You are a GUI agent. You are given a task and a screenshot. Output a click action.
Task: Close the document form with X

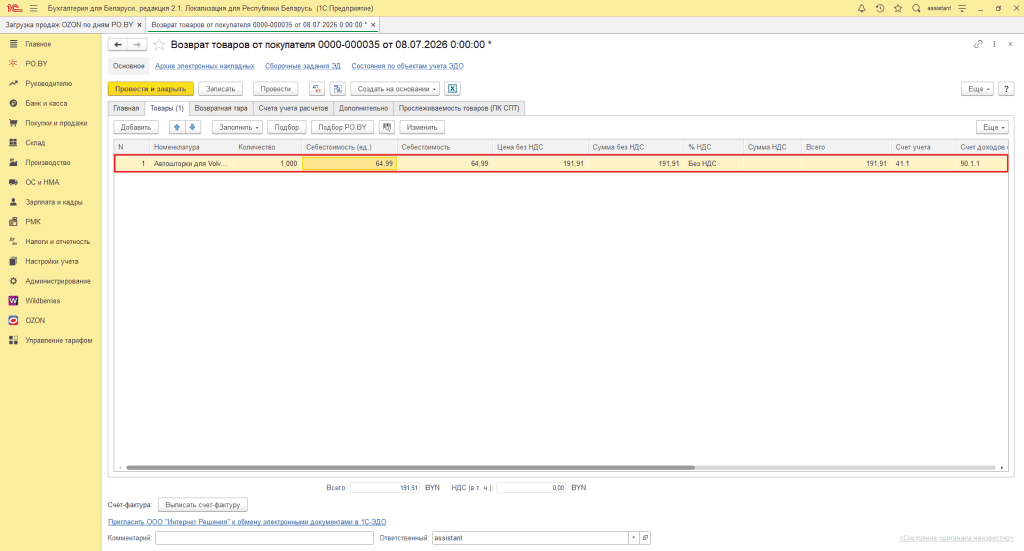point(1010,44)
